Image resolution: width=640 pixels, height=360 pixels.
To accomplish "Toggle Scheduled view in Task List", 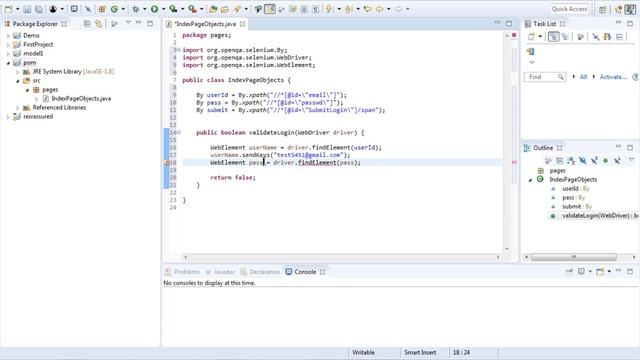I will (565, 37).
